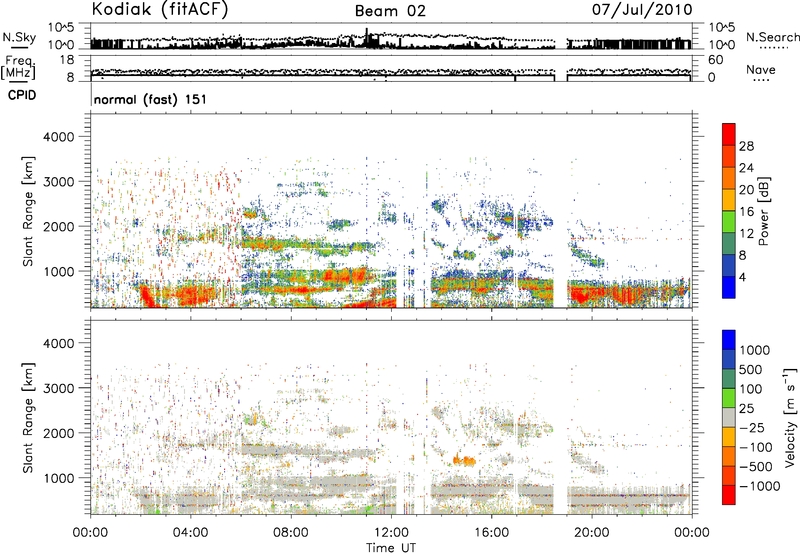Click the 'N.Sky' legend label
Viewport: 800px width, 554px height.
(19, 37)
